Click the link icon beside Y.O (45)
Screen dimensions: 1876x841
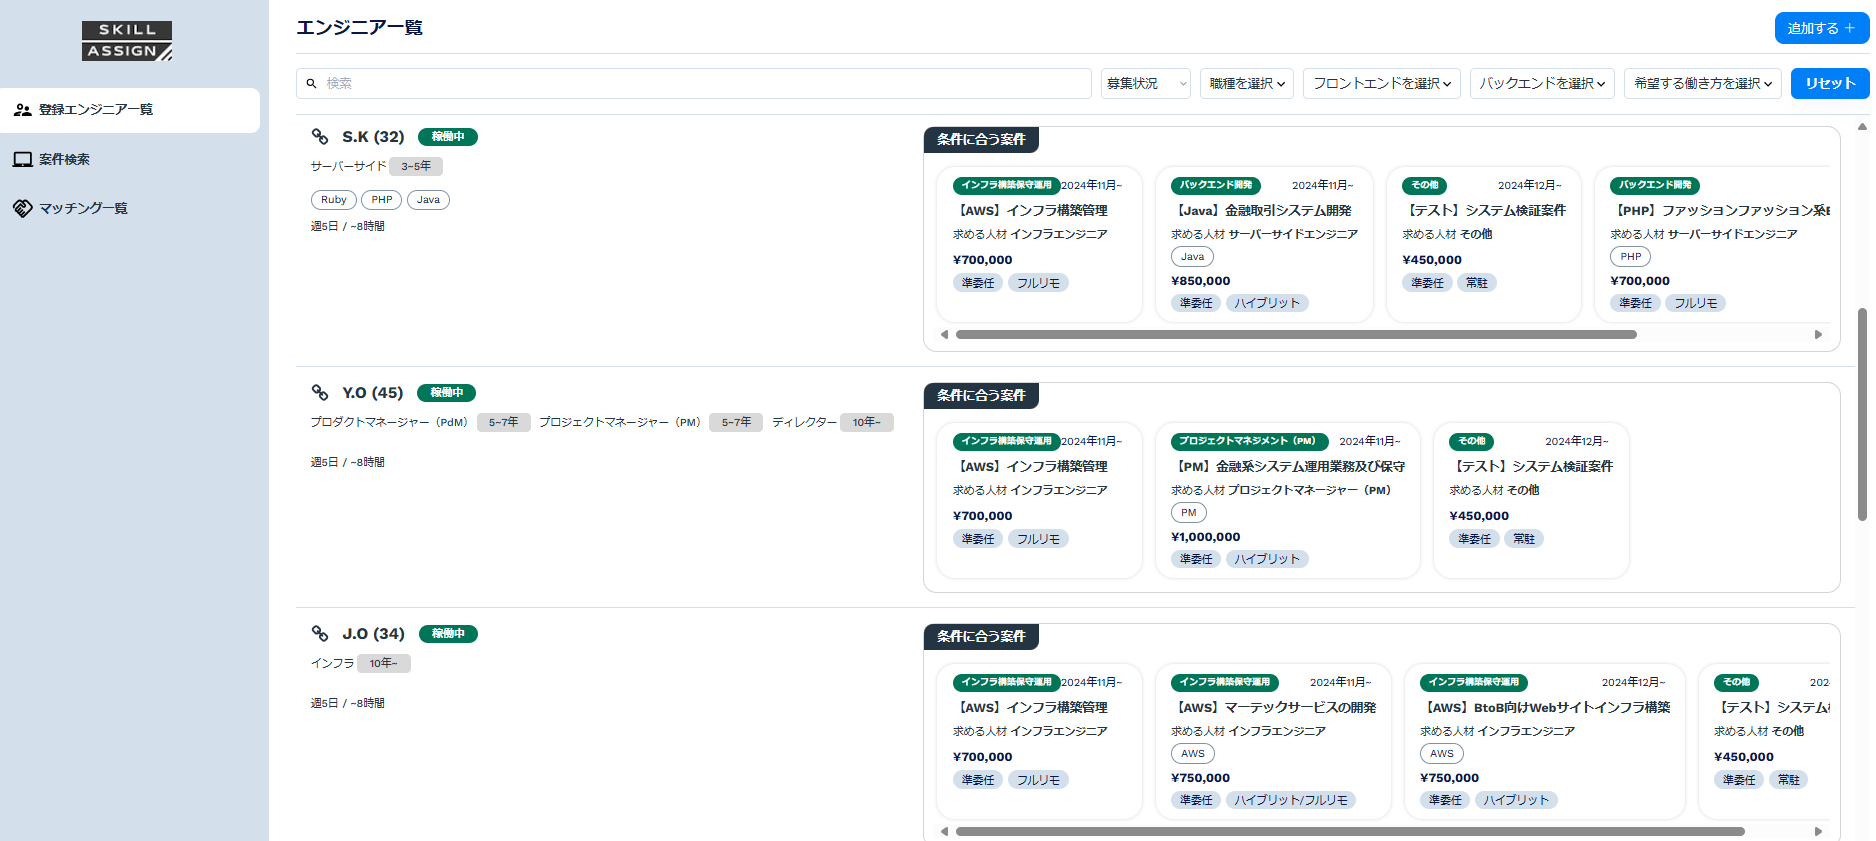(320, 393)
